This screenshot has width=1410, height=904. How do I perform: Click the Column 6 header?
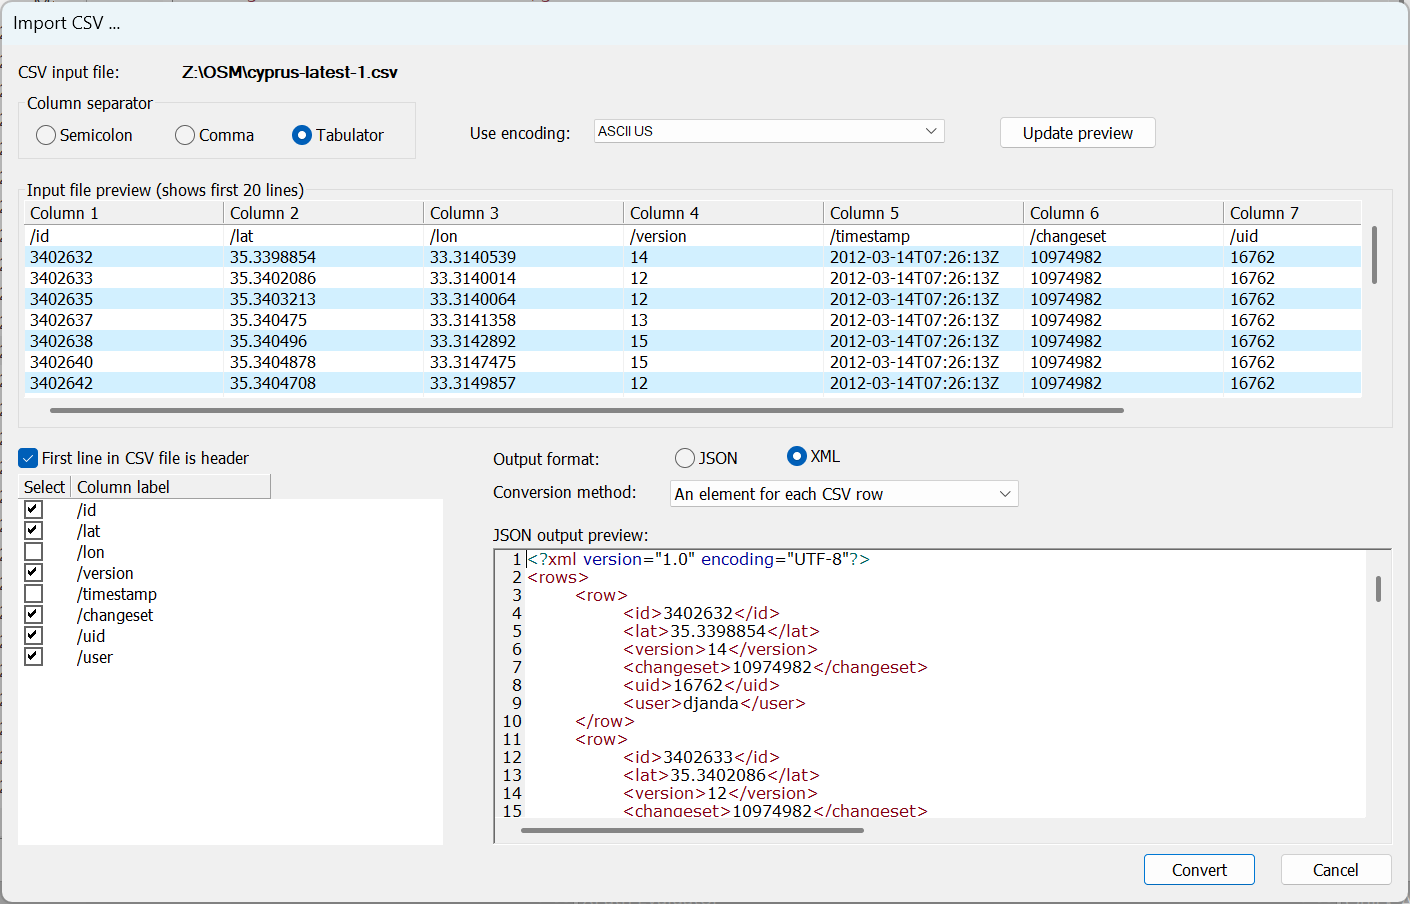(1124, 213)
